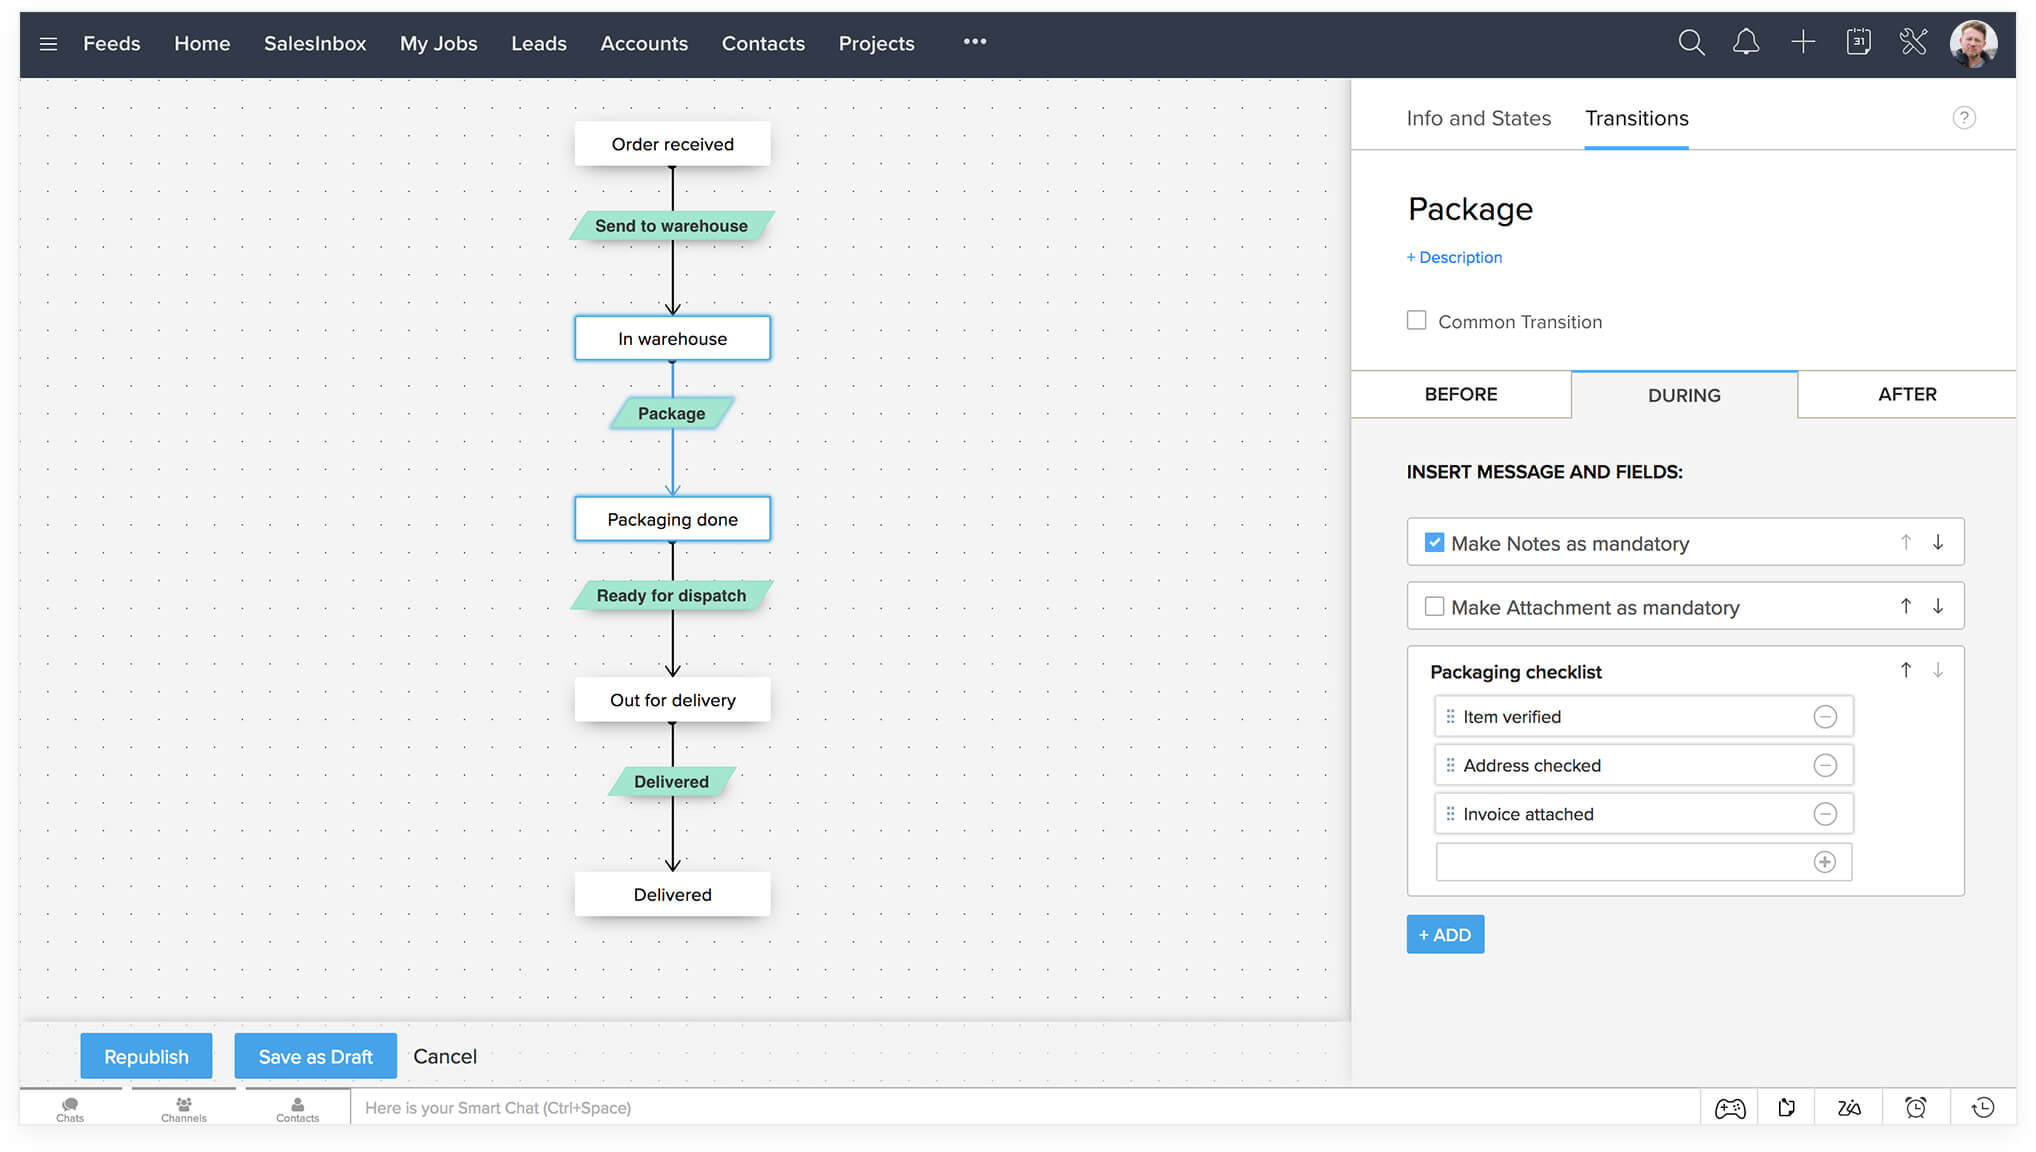Screen dimensions: 2036x1152
Task: Open the recent history clock icon
Action: [x=1983, y=1108]
